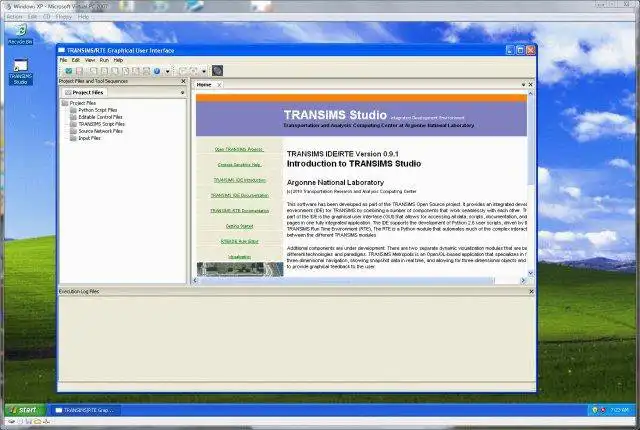Close the Home tab
The width and height of the screenshot is (640, 430).
[x=219, y=85]
